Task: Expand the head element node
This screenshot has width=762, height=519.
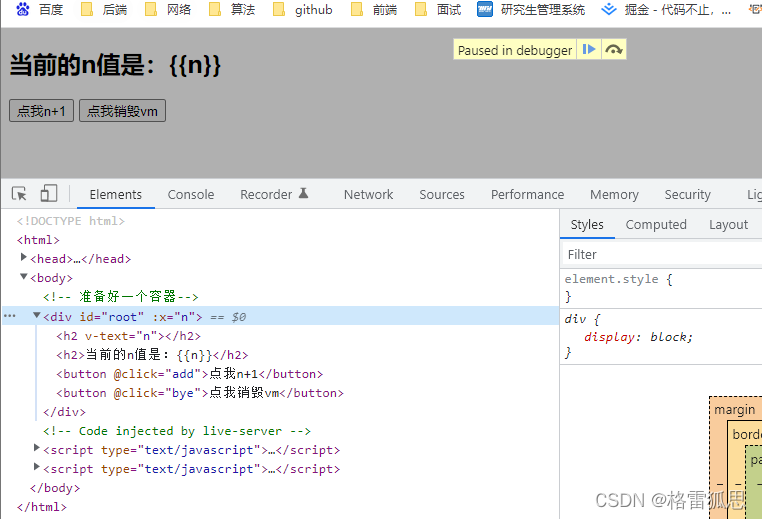Action: click(24, 258)
